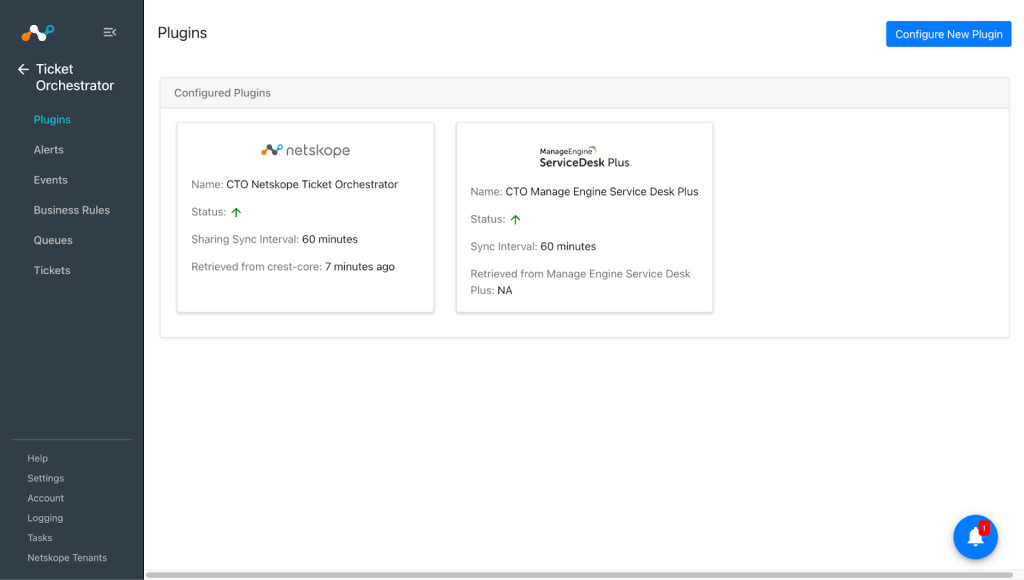Screen dimensions: 1024x580
Task: Click the '7 minutes ago' retrieved text
Action: (x=360, y=266)
